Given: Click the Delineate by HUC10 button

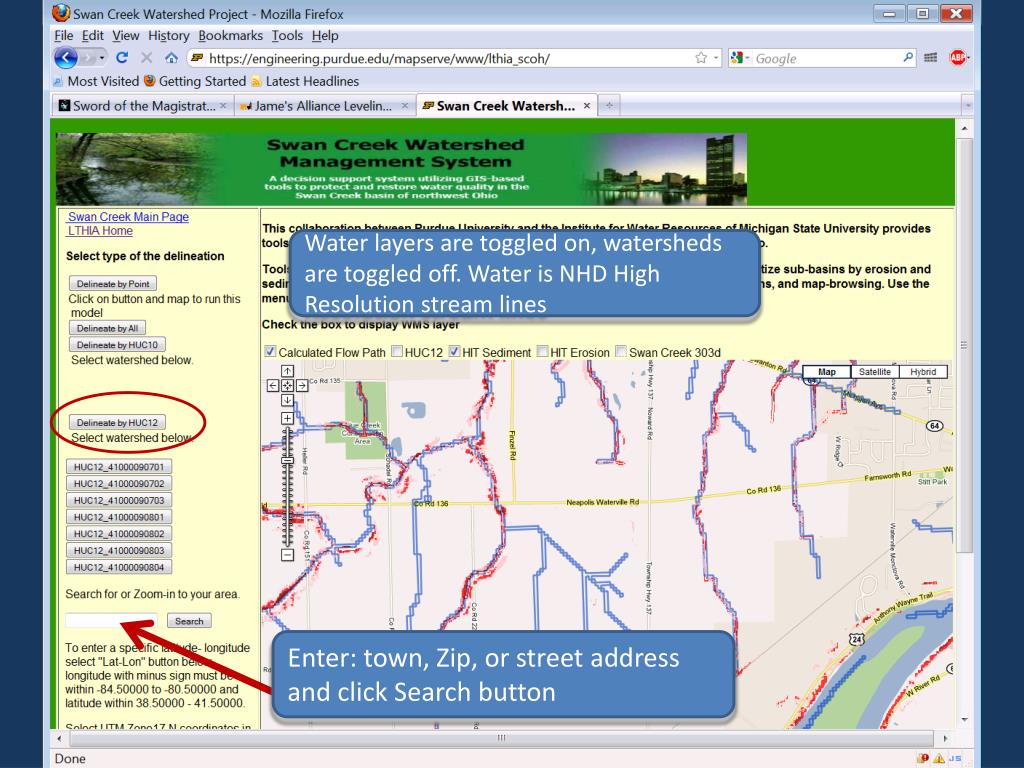Looking at the screenshot, I should point(117,344).
